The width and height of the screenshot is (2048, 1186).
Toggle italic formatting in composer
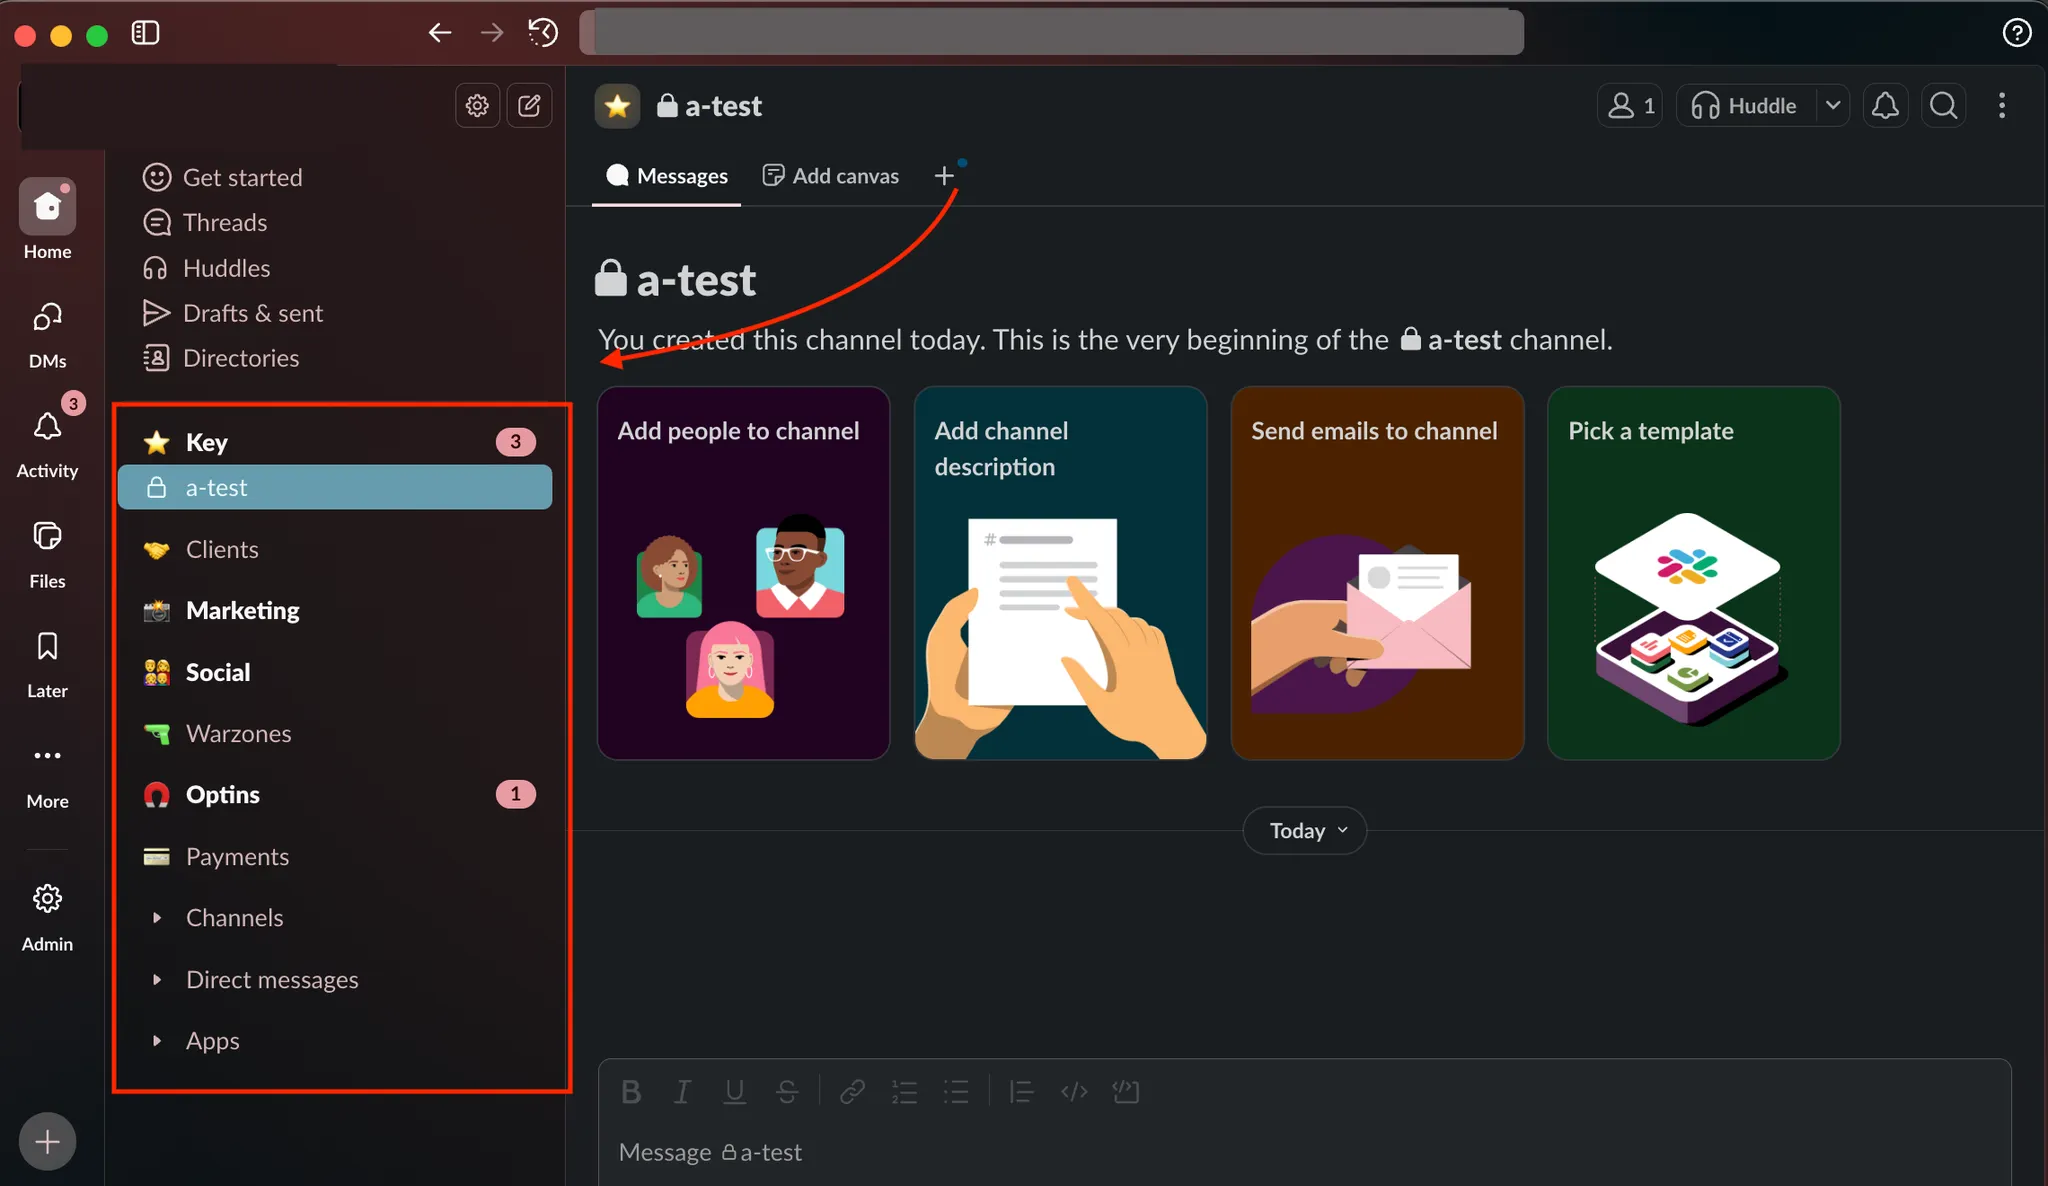[x=682, y=1092]
